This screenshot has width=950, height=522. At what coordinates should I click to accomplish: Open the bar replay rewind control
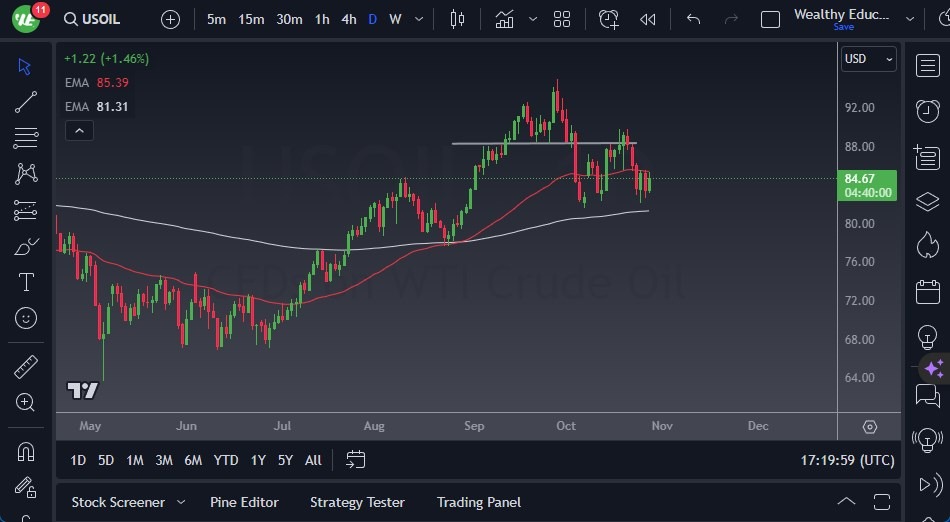648,19
